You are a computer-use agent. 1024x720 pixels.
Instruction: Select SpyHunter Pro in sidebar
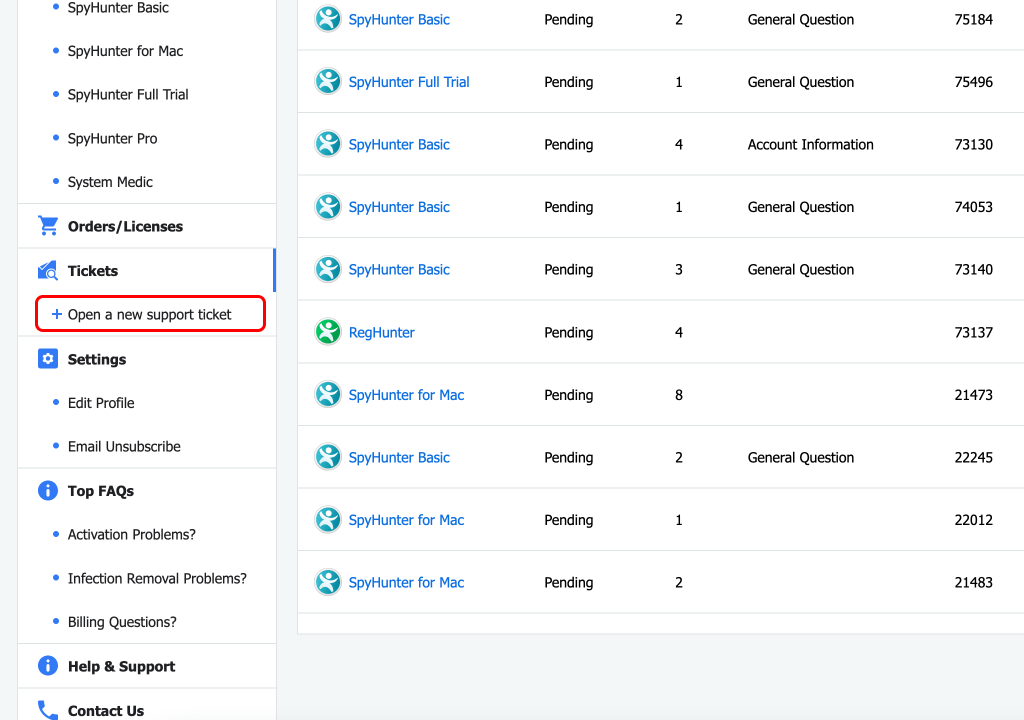(112, 138)
